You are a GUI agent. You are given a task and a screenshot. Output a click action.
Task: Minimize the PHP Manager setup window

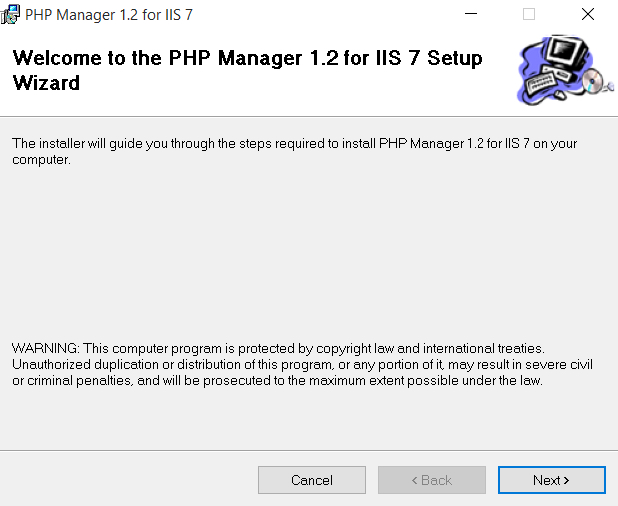[x=471, y=14]
